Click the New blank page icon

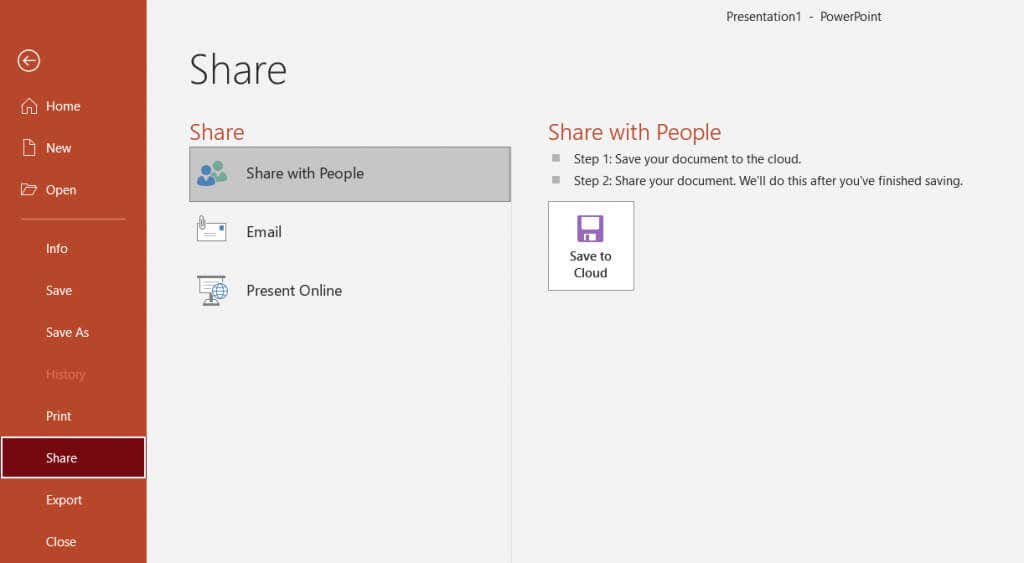(x=29, y=148)
